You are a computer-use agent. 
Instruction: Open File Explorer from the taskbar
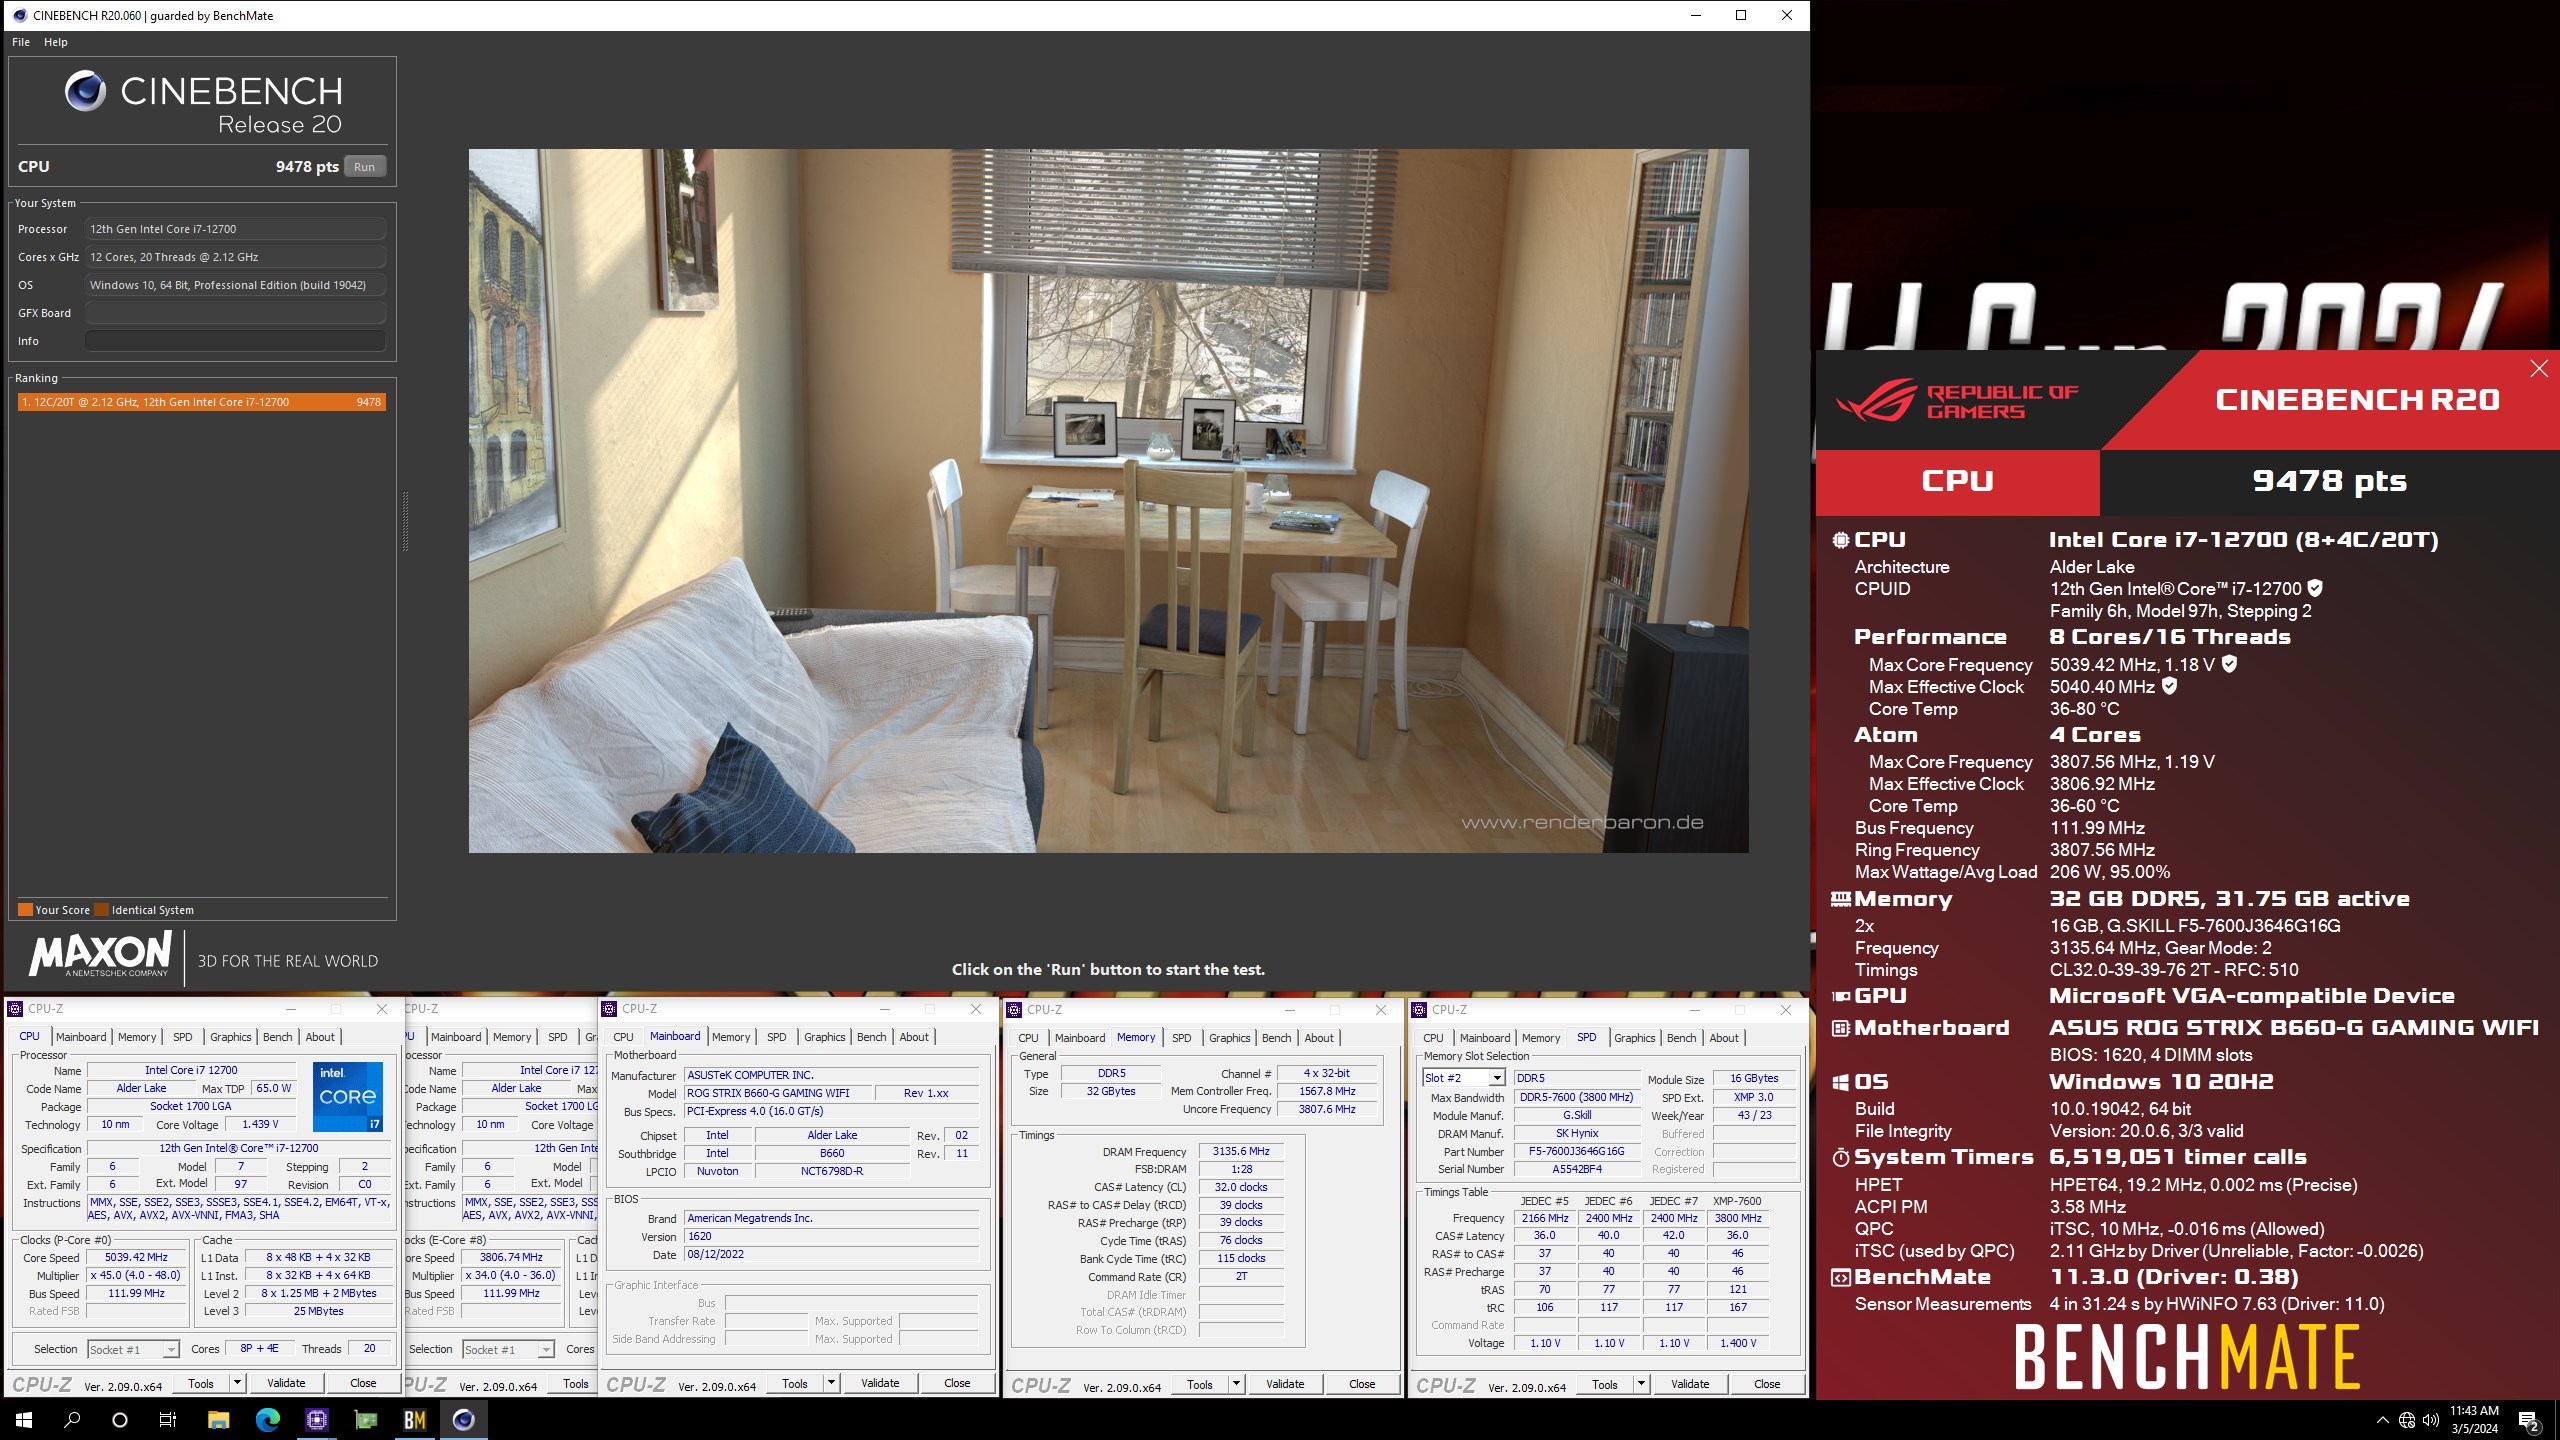218,1419
